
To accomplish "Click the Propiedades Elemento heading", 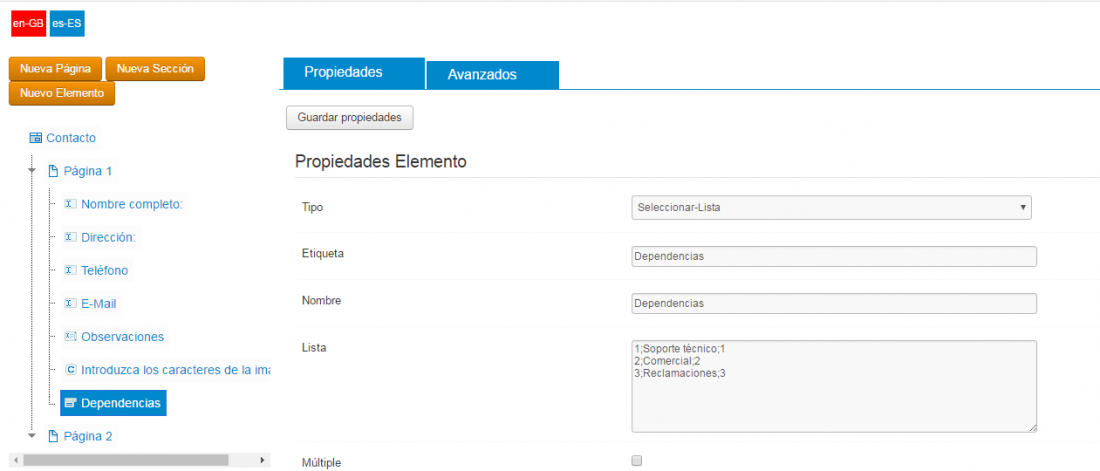I will click(380, 161).
